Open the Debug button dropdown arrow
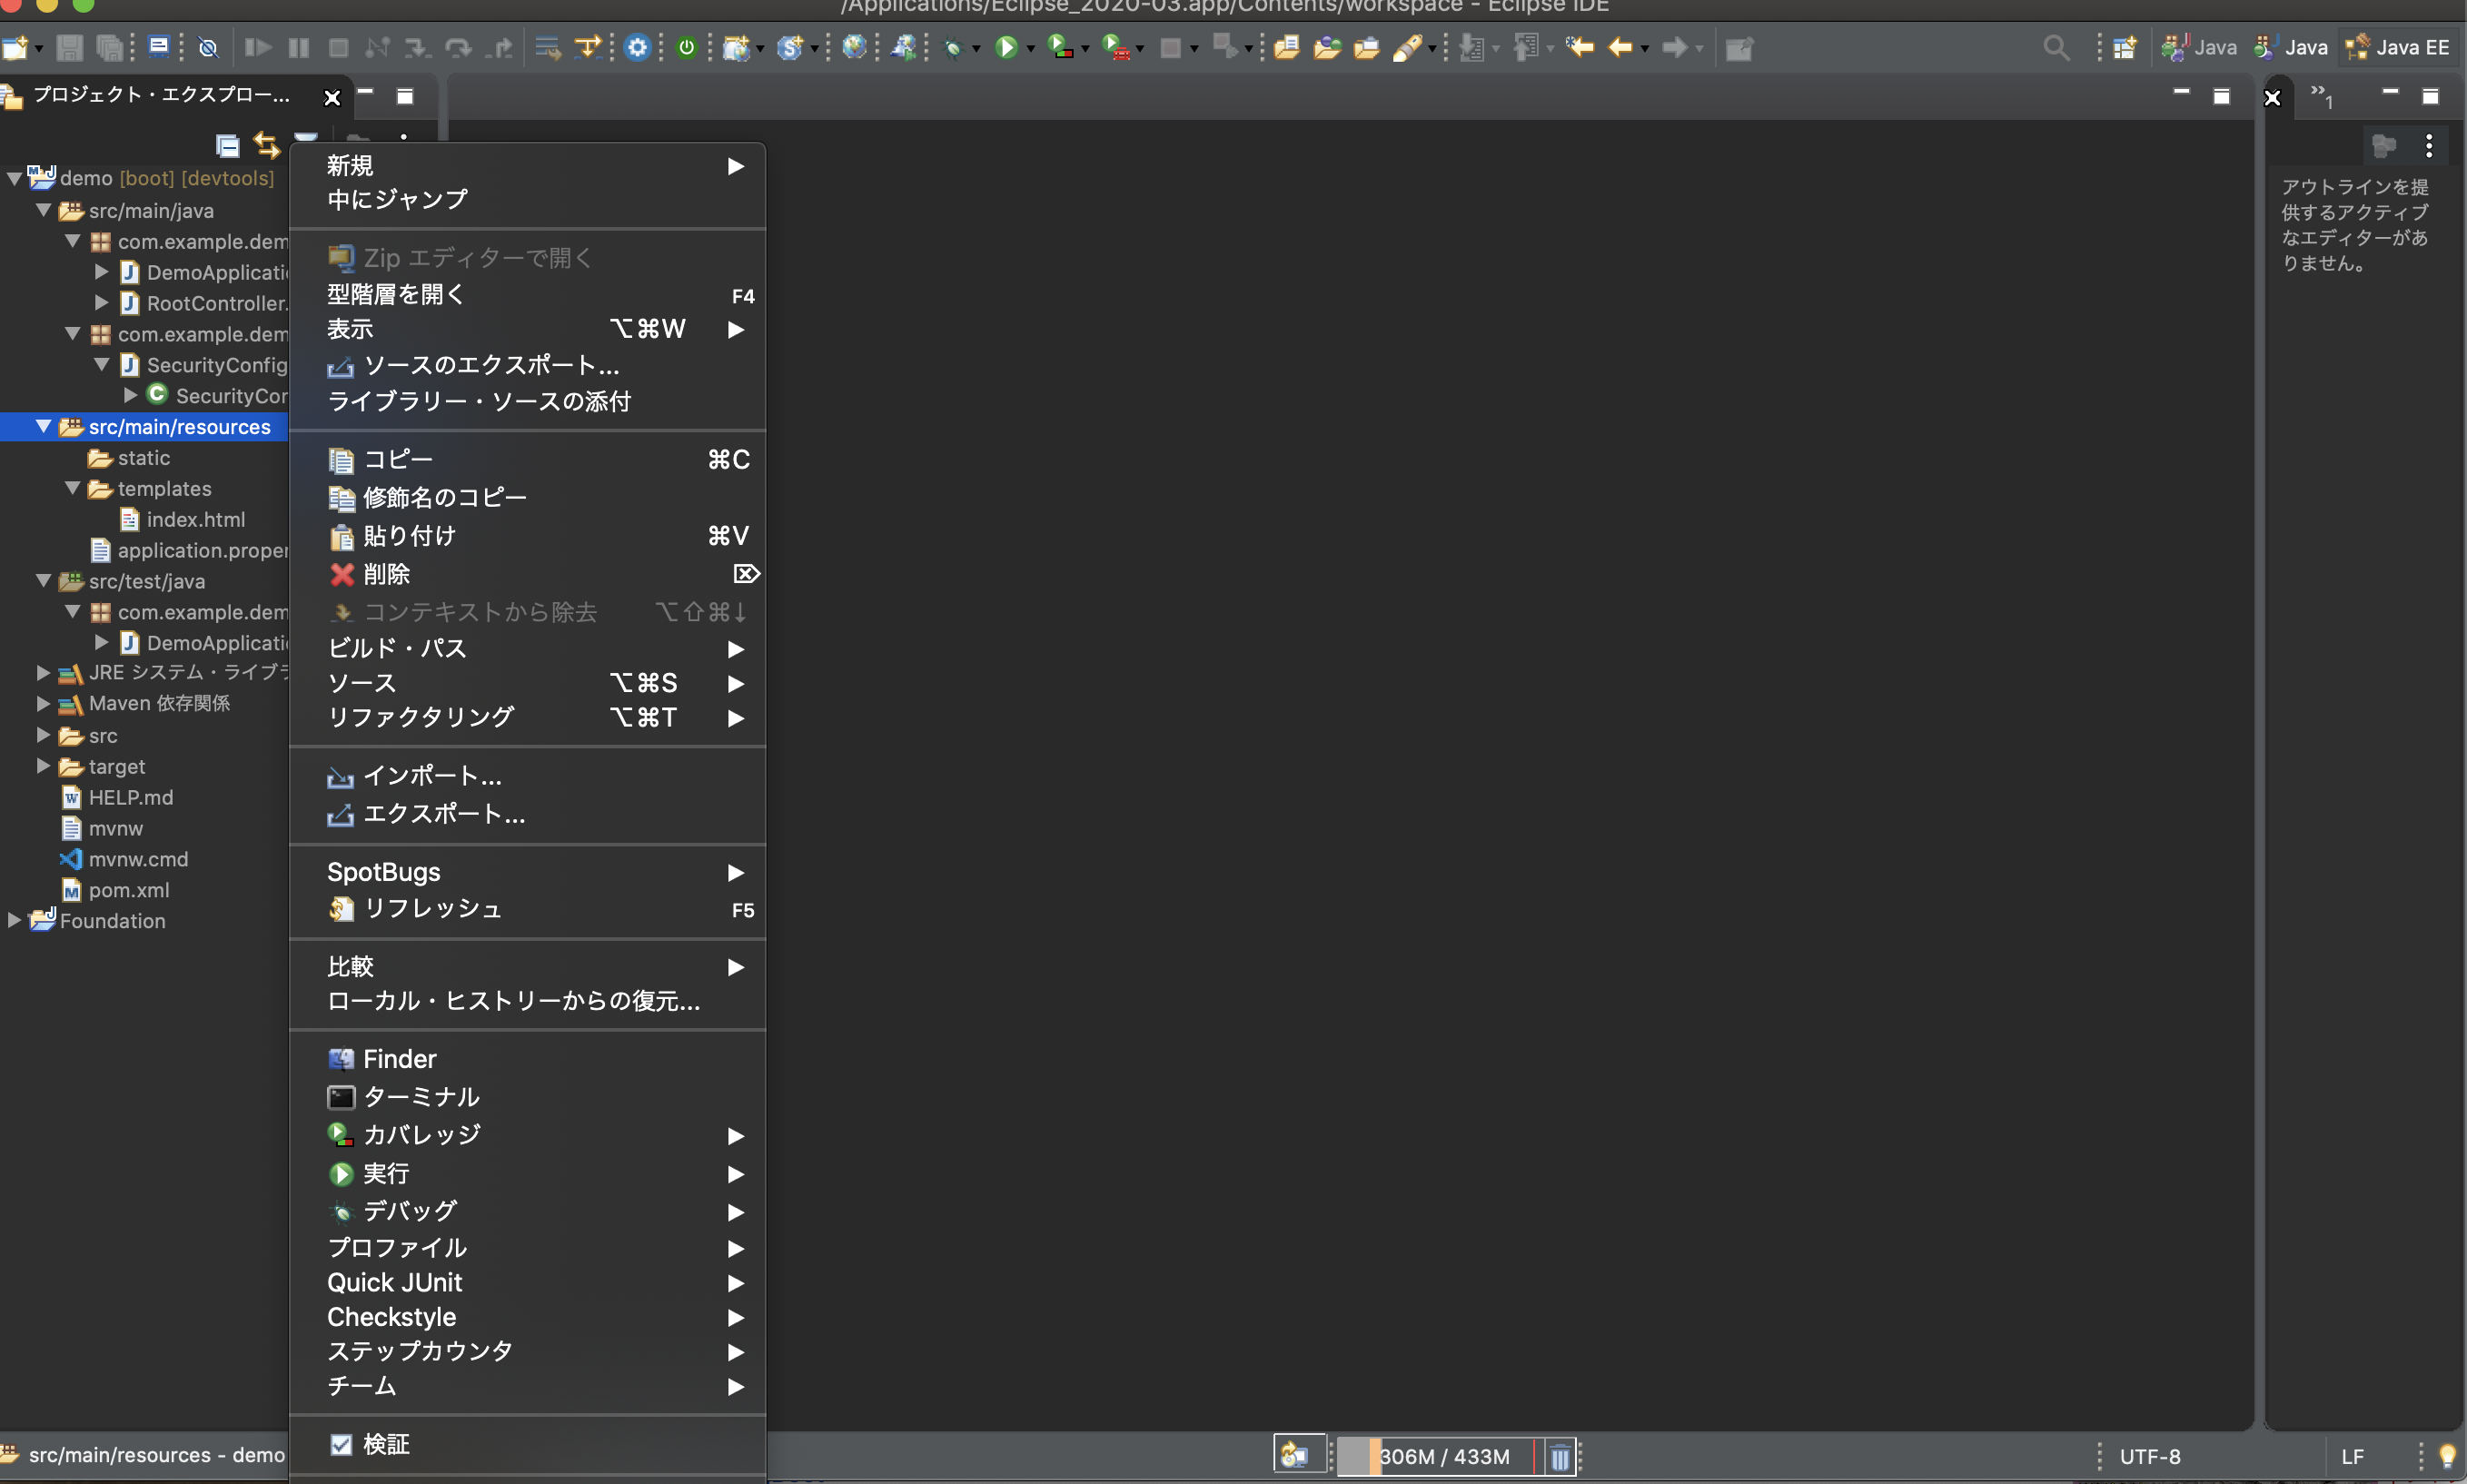Screen dimensions: 2467x1484 click(x=976, y=48)
